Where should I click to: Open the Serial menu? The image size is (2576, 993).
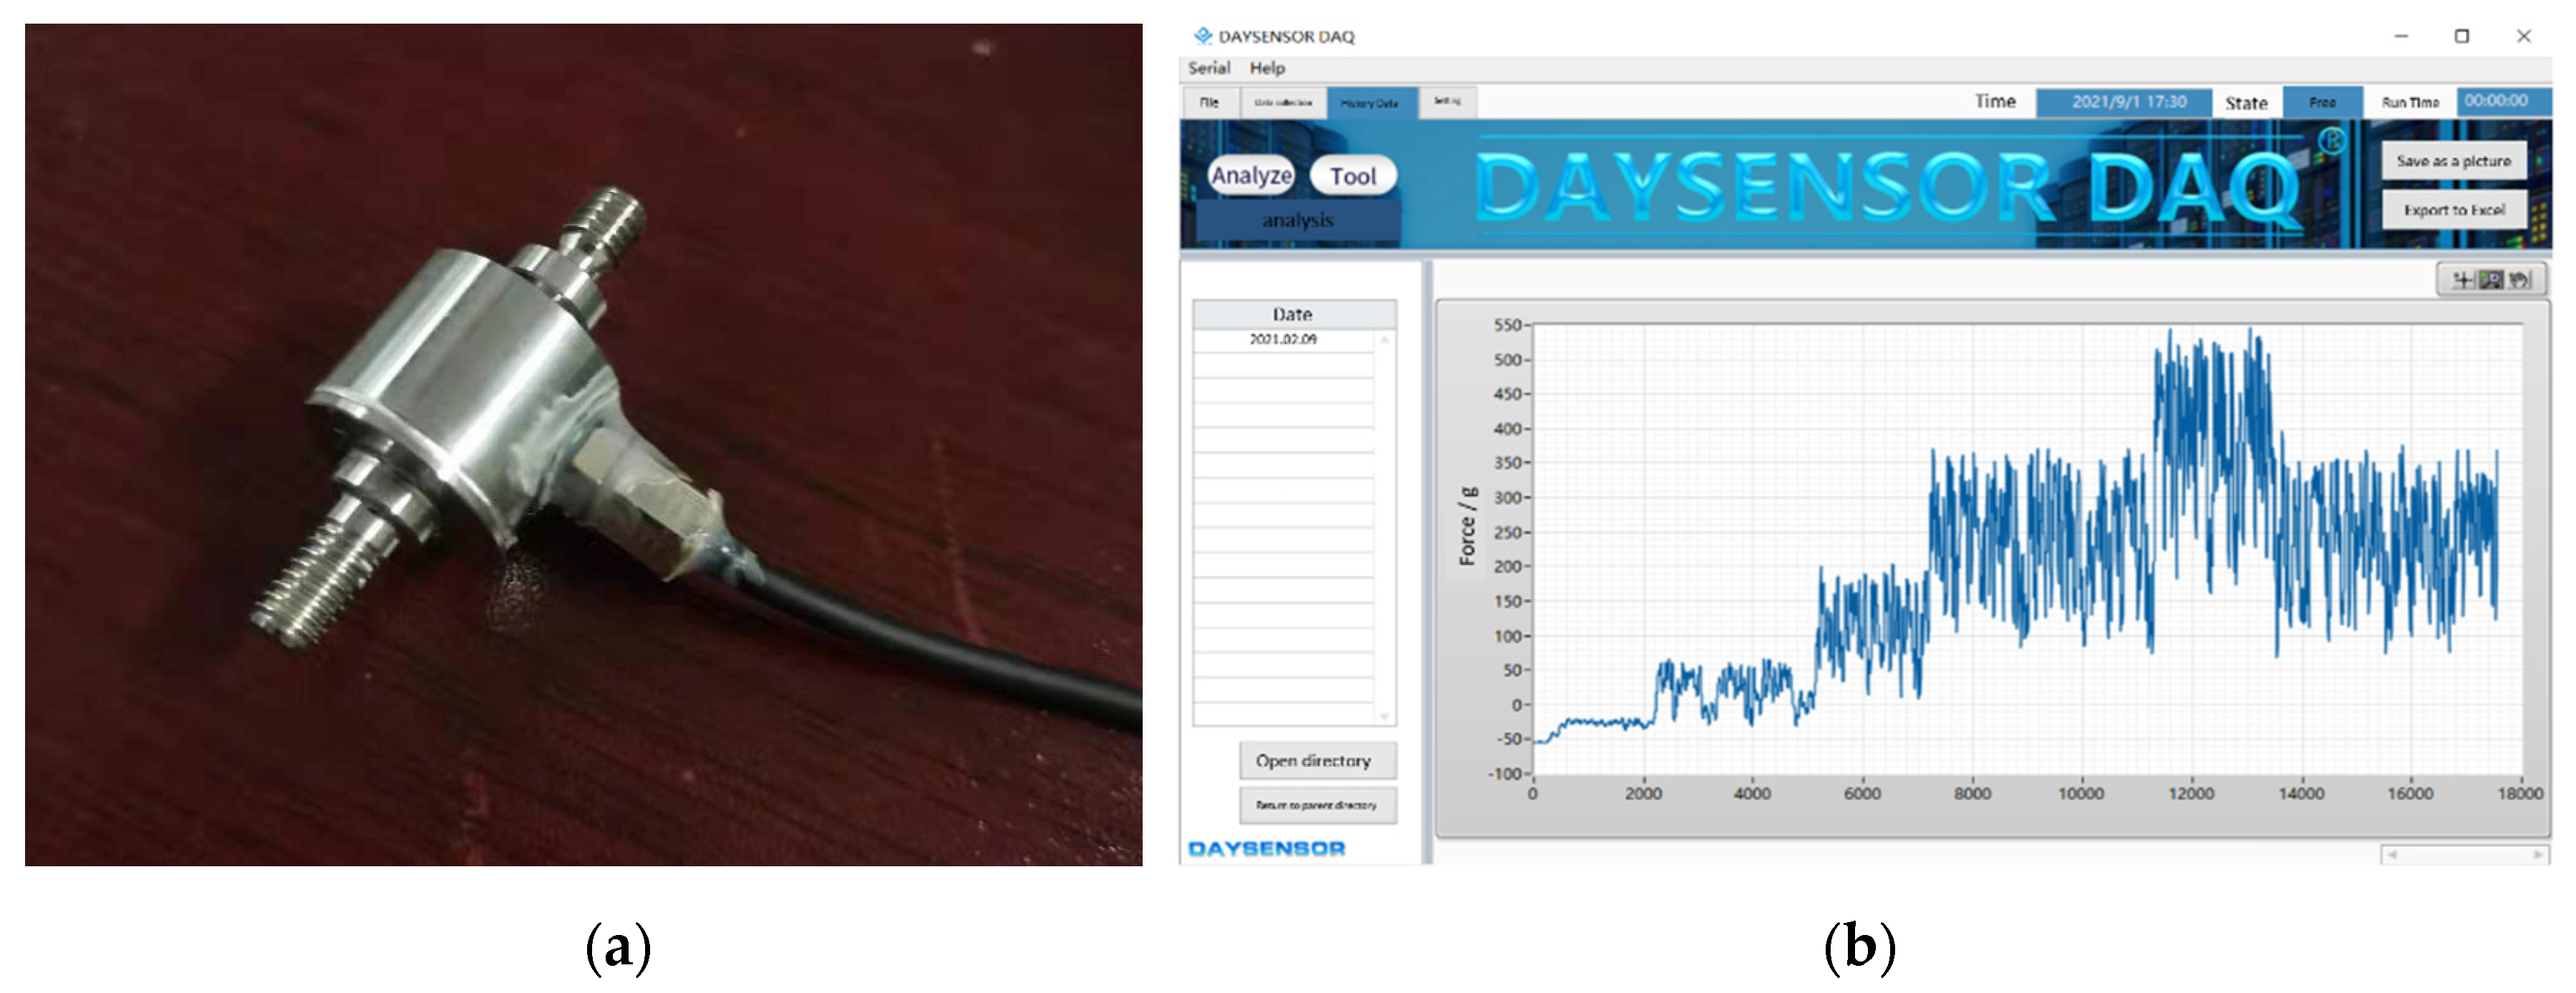coord(1208,68)
